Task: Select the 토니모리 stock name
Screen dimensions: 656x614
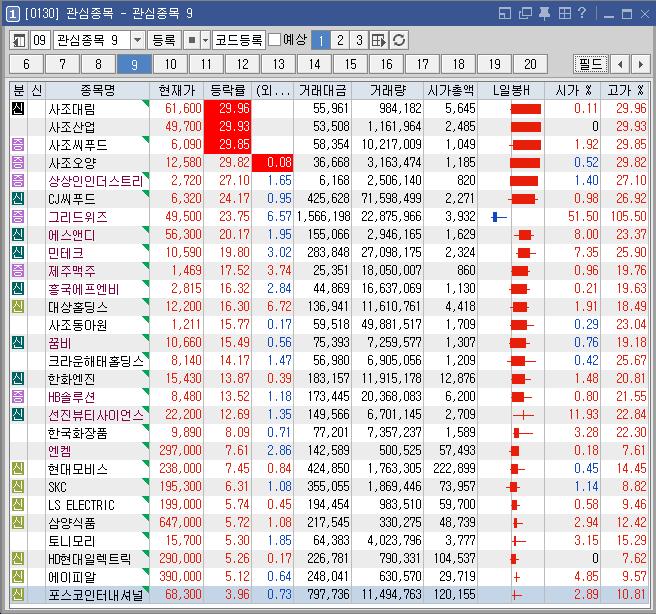Action: point(72,540)
